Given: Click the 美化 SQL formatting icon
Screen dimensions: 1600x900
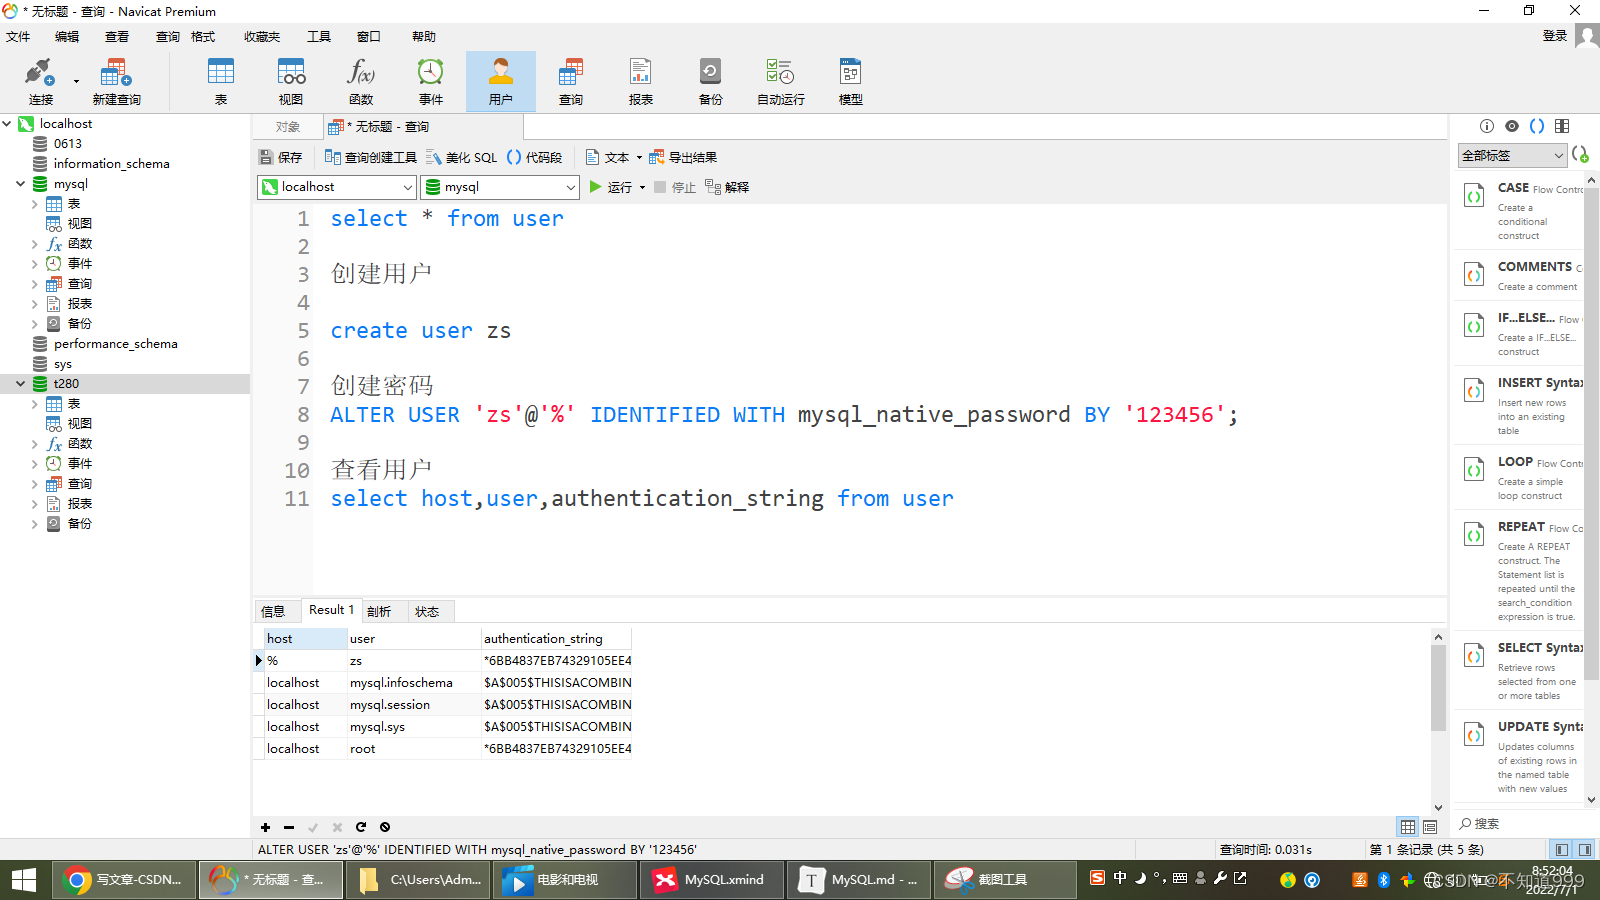Looking at the screenshot, I should [462, 156].
